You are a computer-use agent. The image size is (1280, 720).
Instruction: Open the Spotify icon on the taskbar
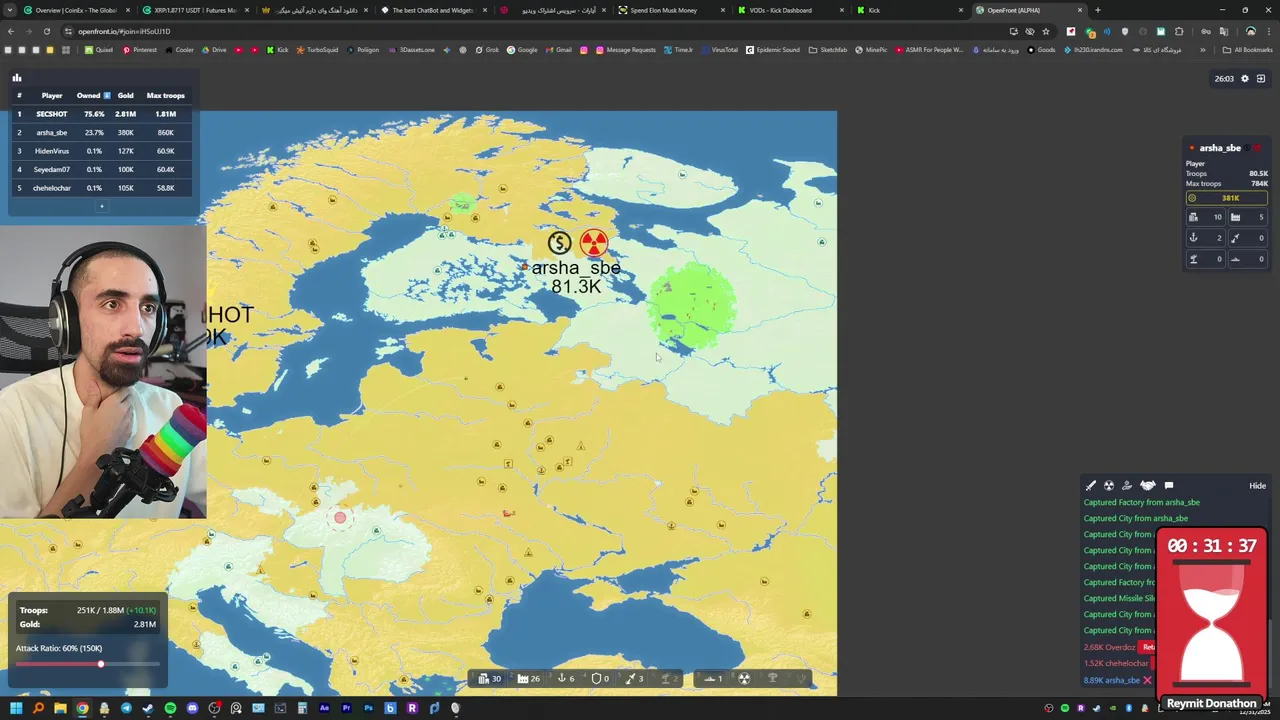click(x=170, y=709)
